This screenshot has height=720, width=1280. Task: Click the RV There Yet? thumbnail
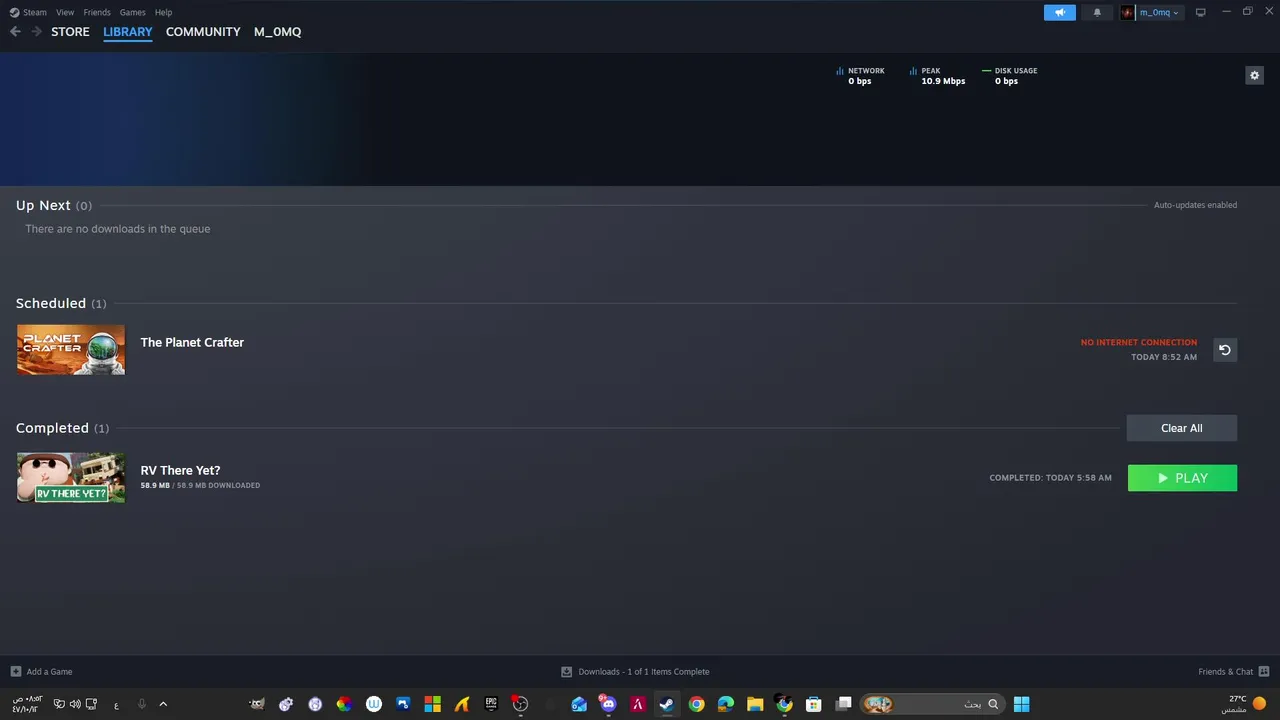[x=71, y=477]
